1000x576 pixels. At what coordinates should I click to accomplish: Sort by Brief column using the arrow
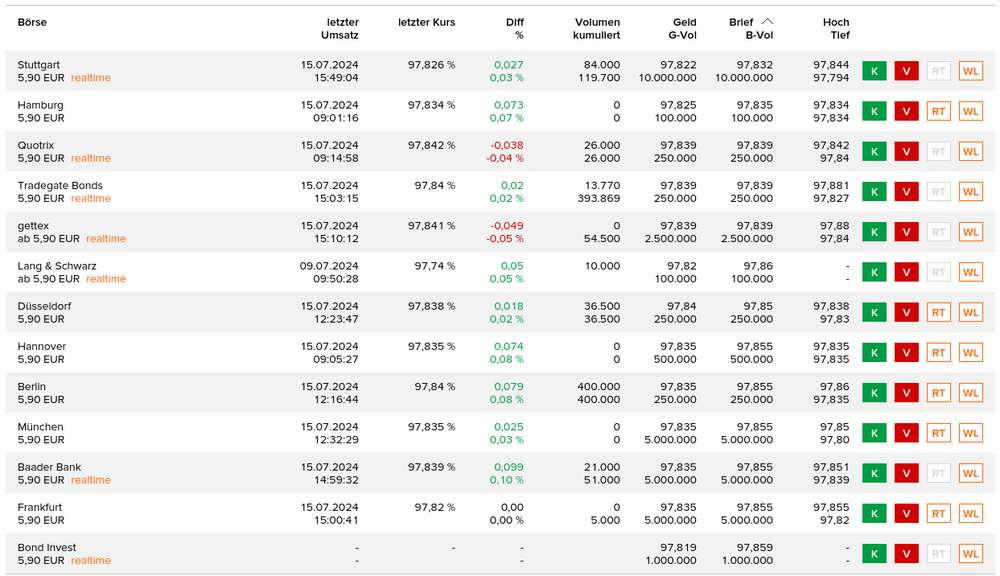pyautogui.click(x=767, y=21)
